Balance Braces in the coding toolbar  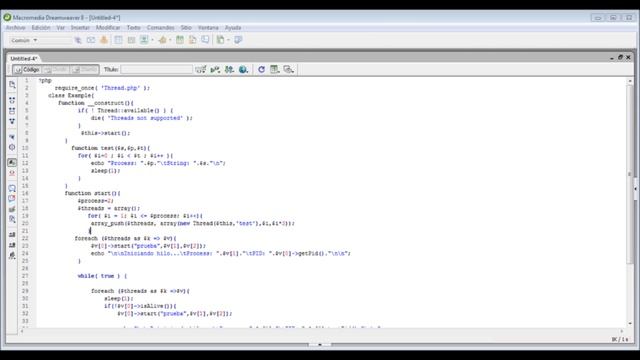pos(12,147)
